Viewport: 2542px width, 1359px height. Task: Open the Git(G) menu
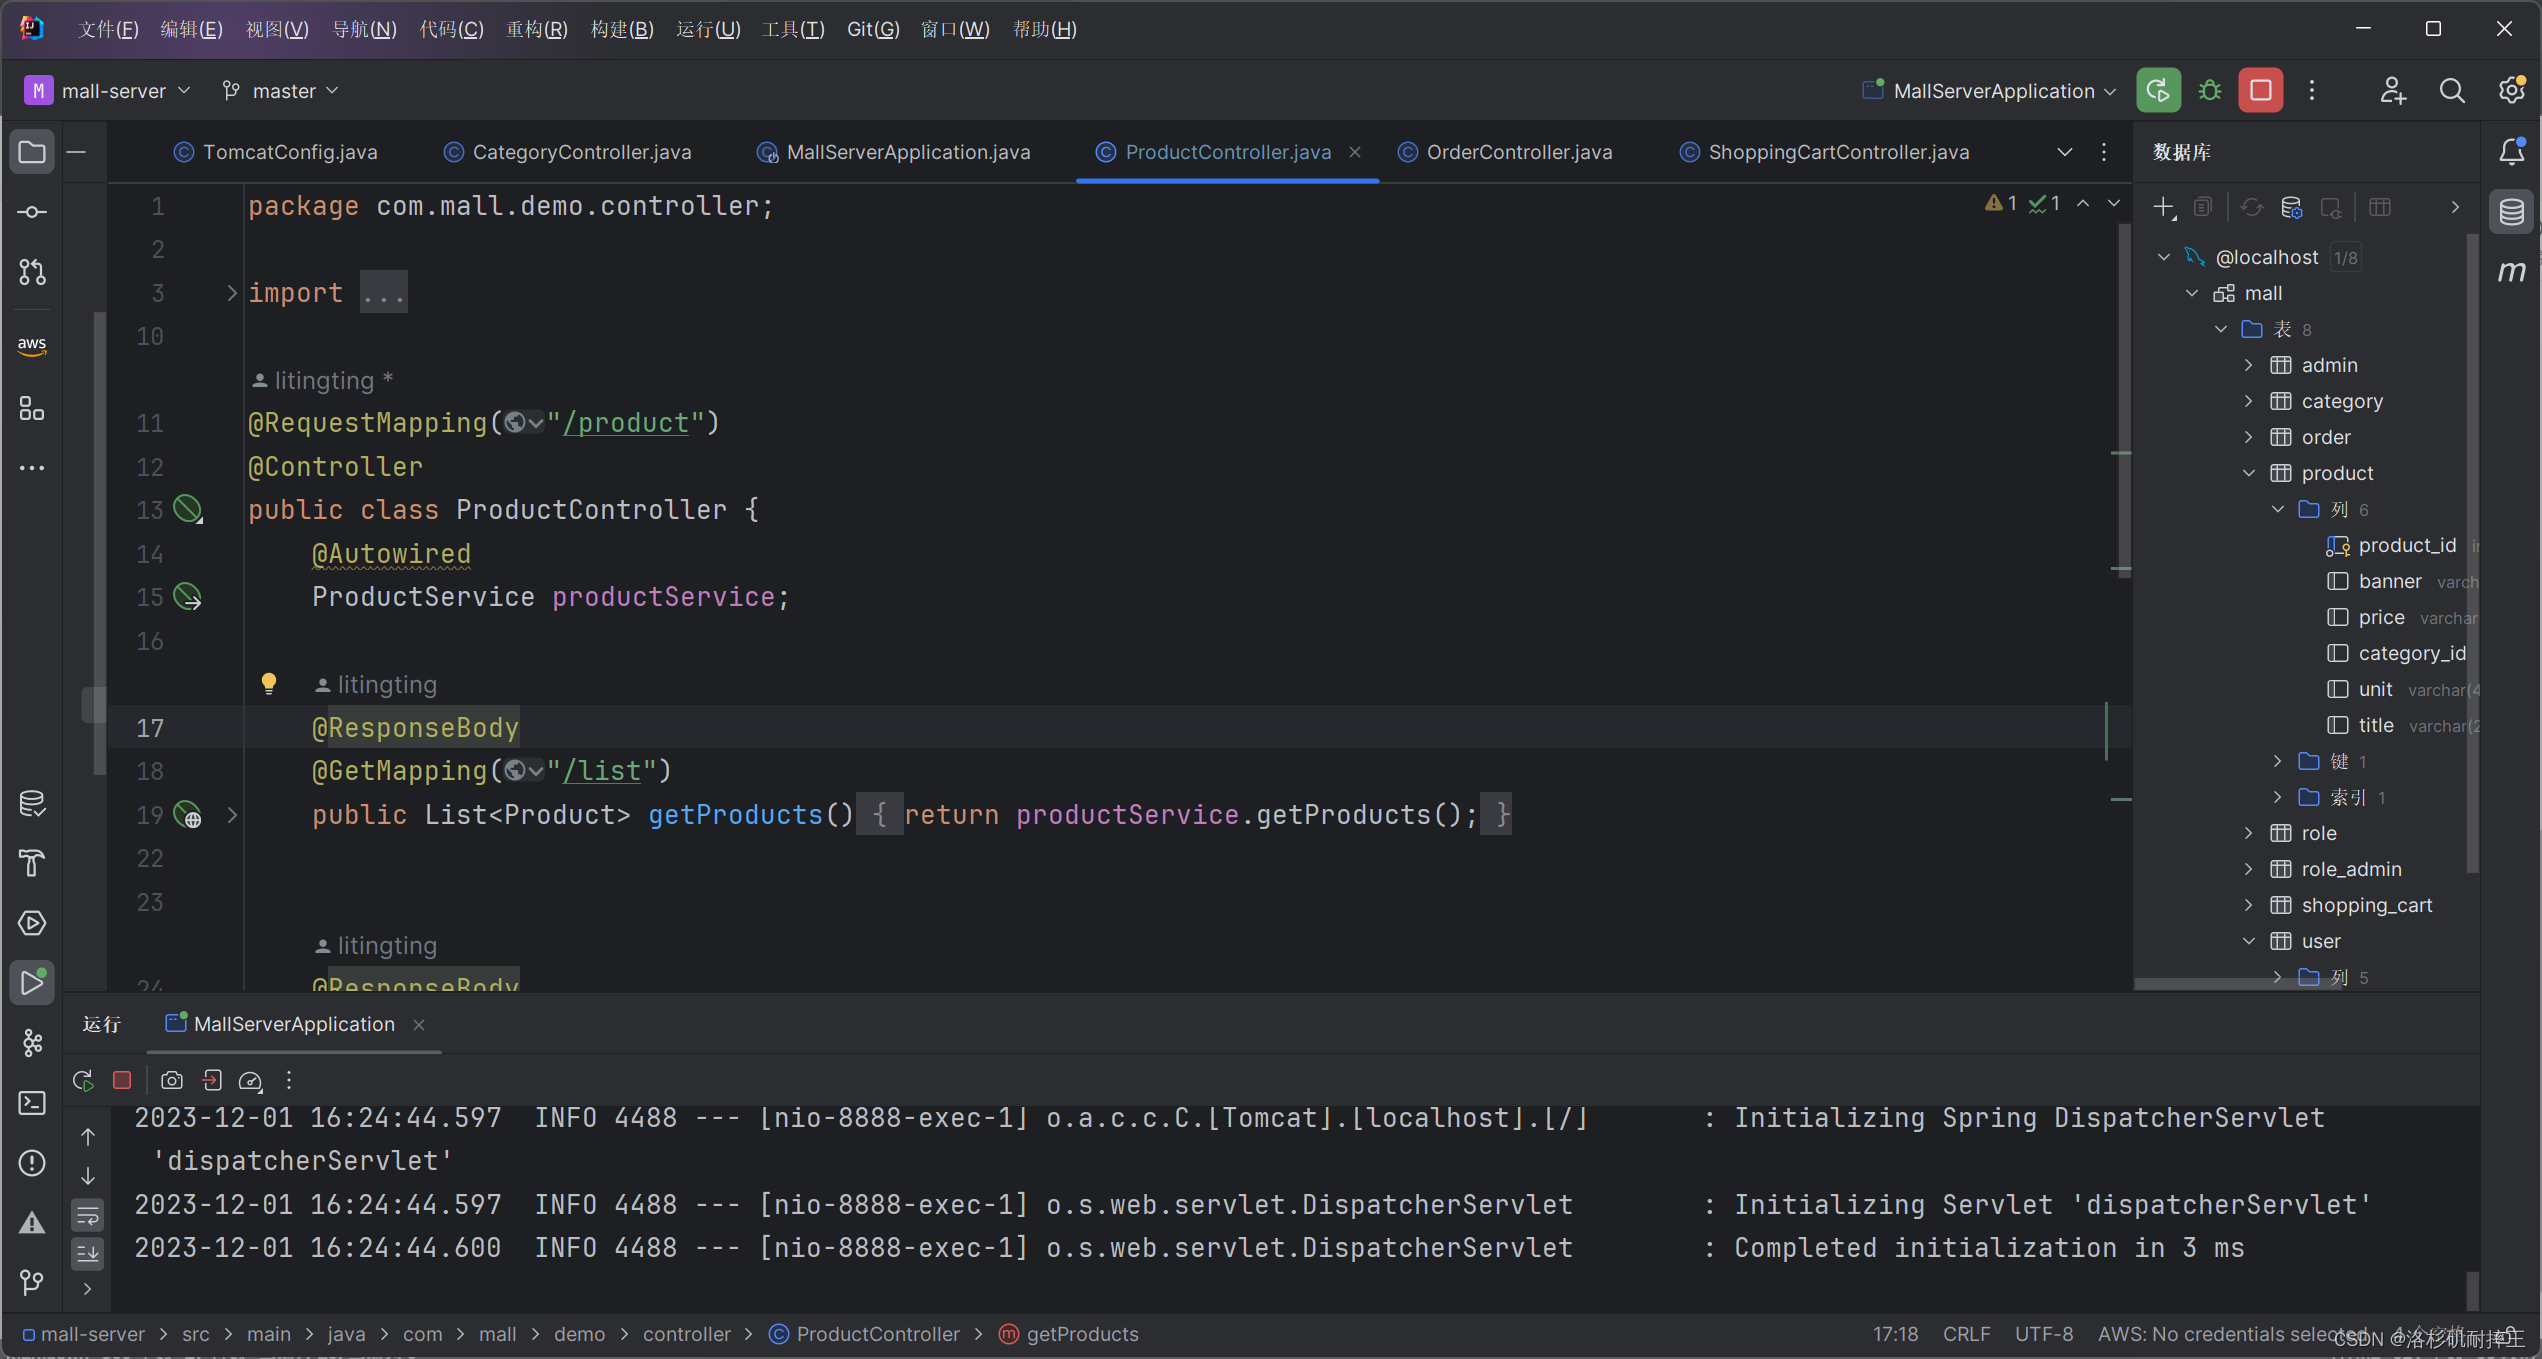[872, 29]
